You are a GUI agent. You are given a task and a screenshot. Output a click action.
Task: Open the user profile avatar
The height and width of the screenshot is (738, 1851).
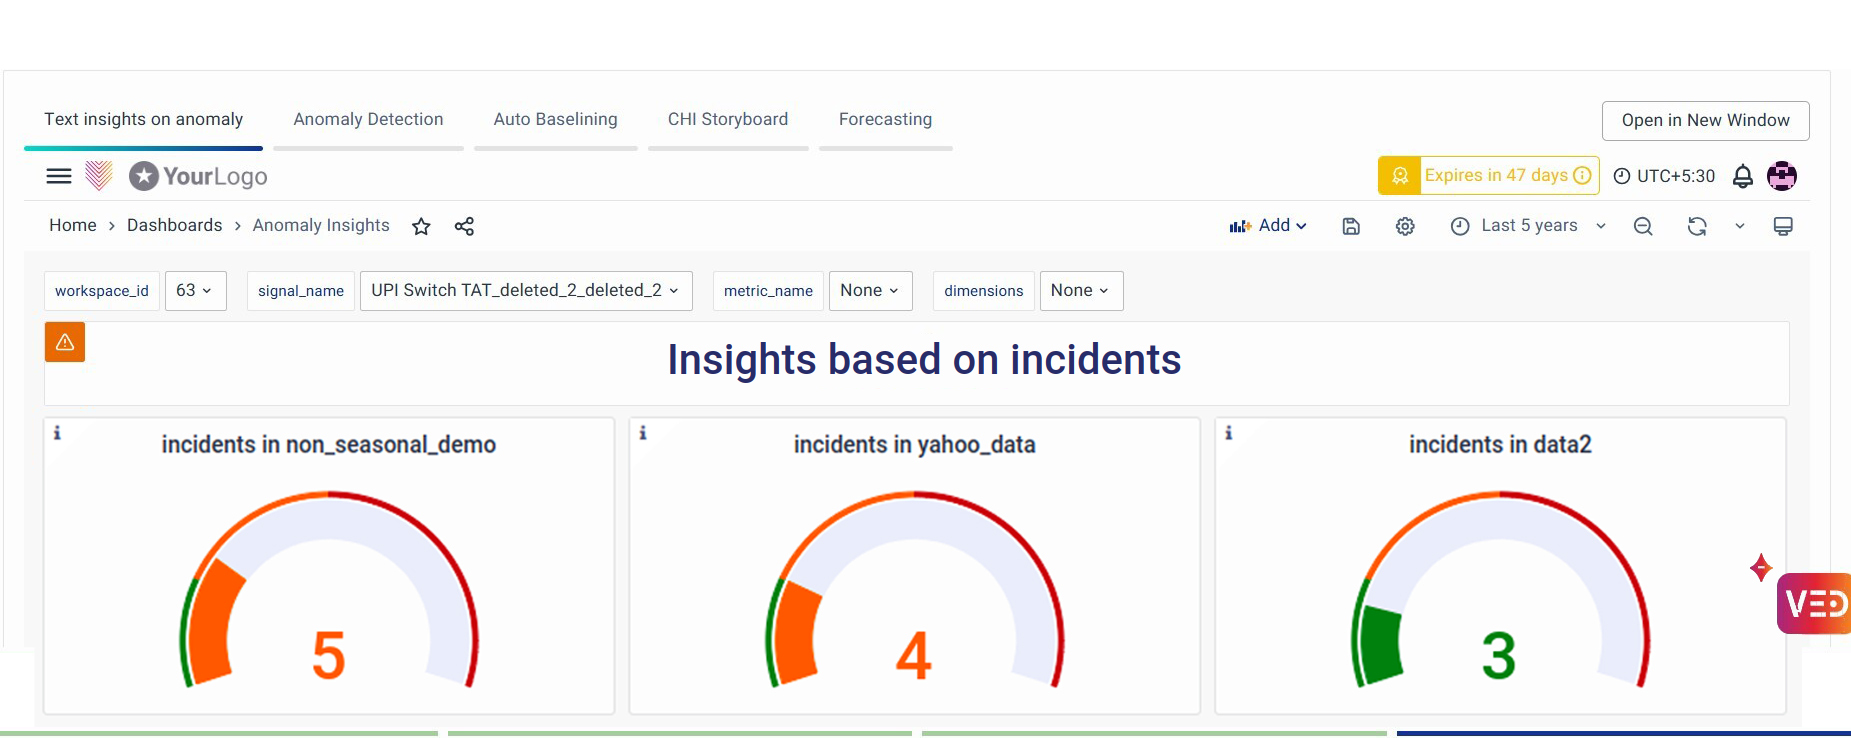click(x=1782, y=176)
